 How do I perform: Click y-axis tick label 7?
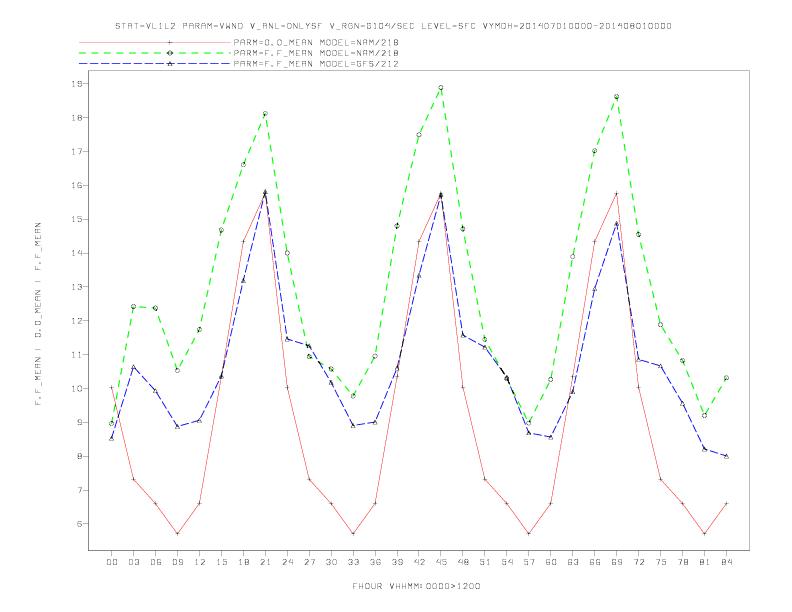[x=79, y=490]
